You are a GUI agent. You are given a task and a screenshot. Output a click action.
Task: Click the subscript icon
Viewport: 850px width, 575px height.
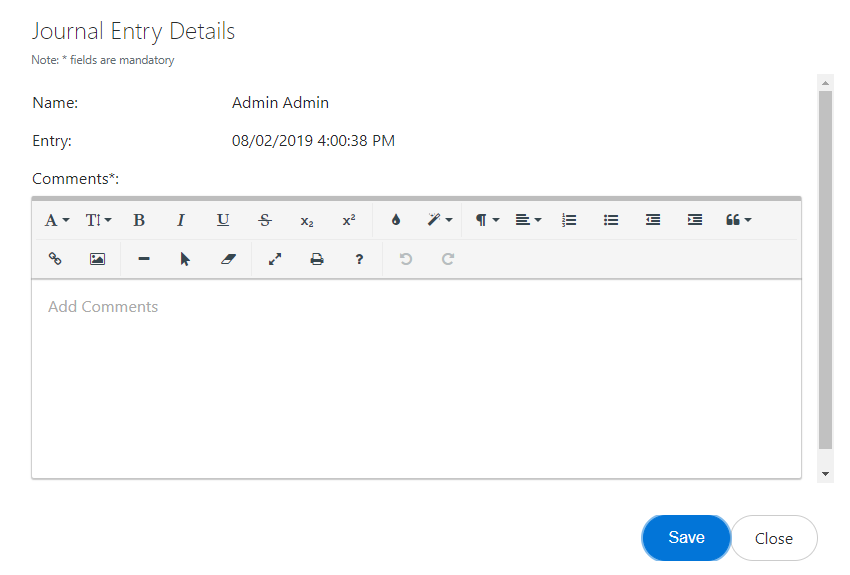click(307, 220)
